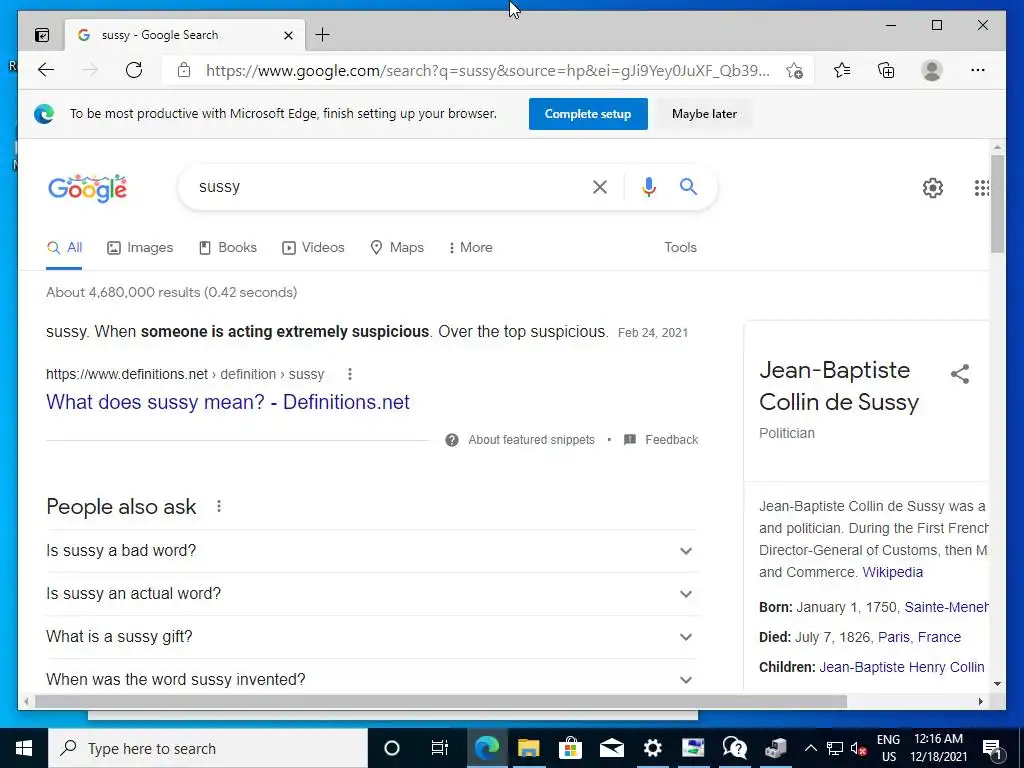Image resolution: width=1024 pixels, height=768 pixels.
Task: Open Settings gear on the taskbar
Action: [x=652, y=748]
